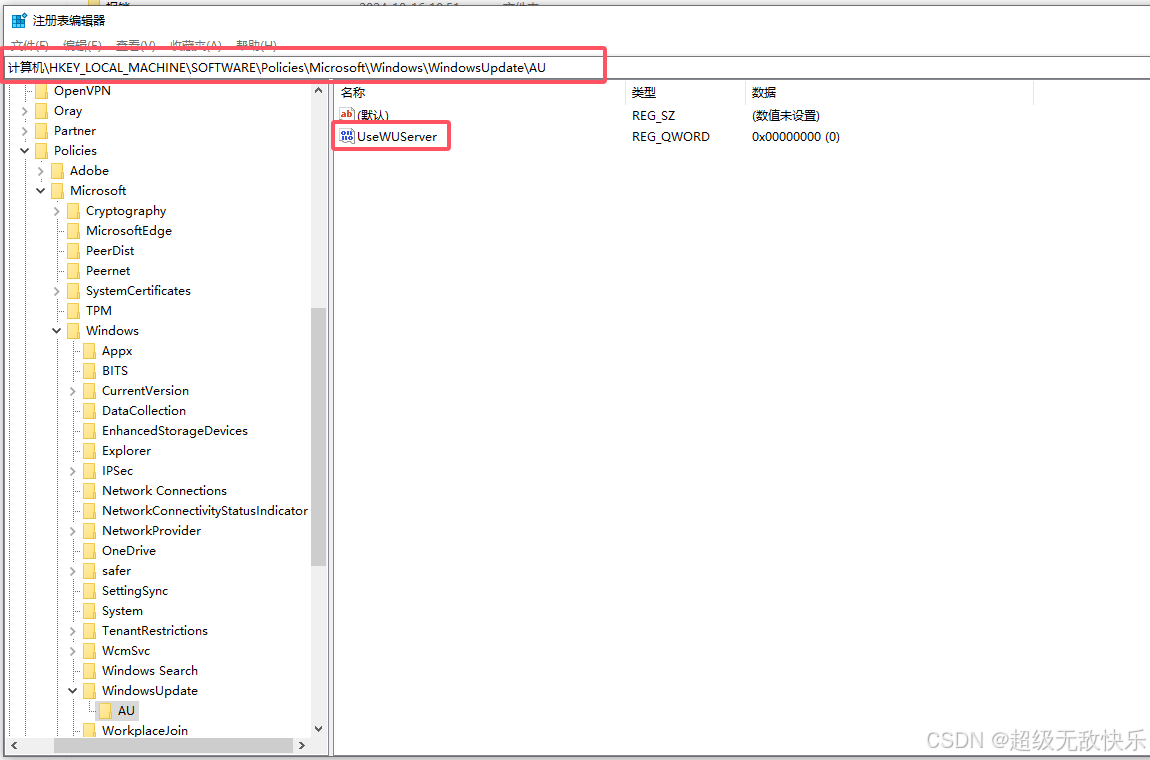Click the Appx folder icon

click(89, 351)
